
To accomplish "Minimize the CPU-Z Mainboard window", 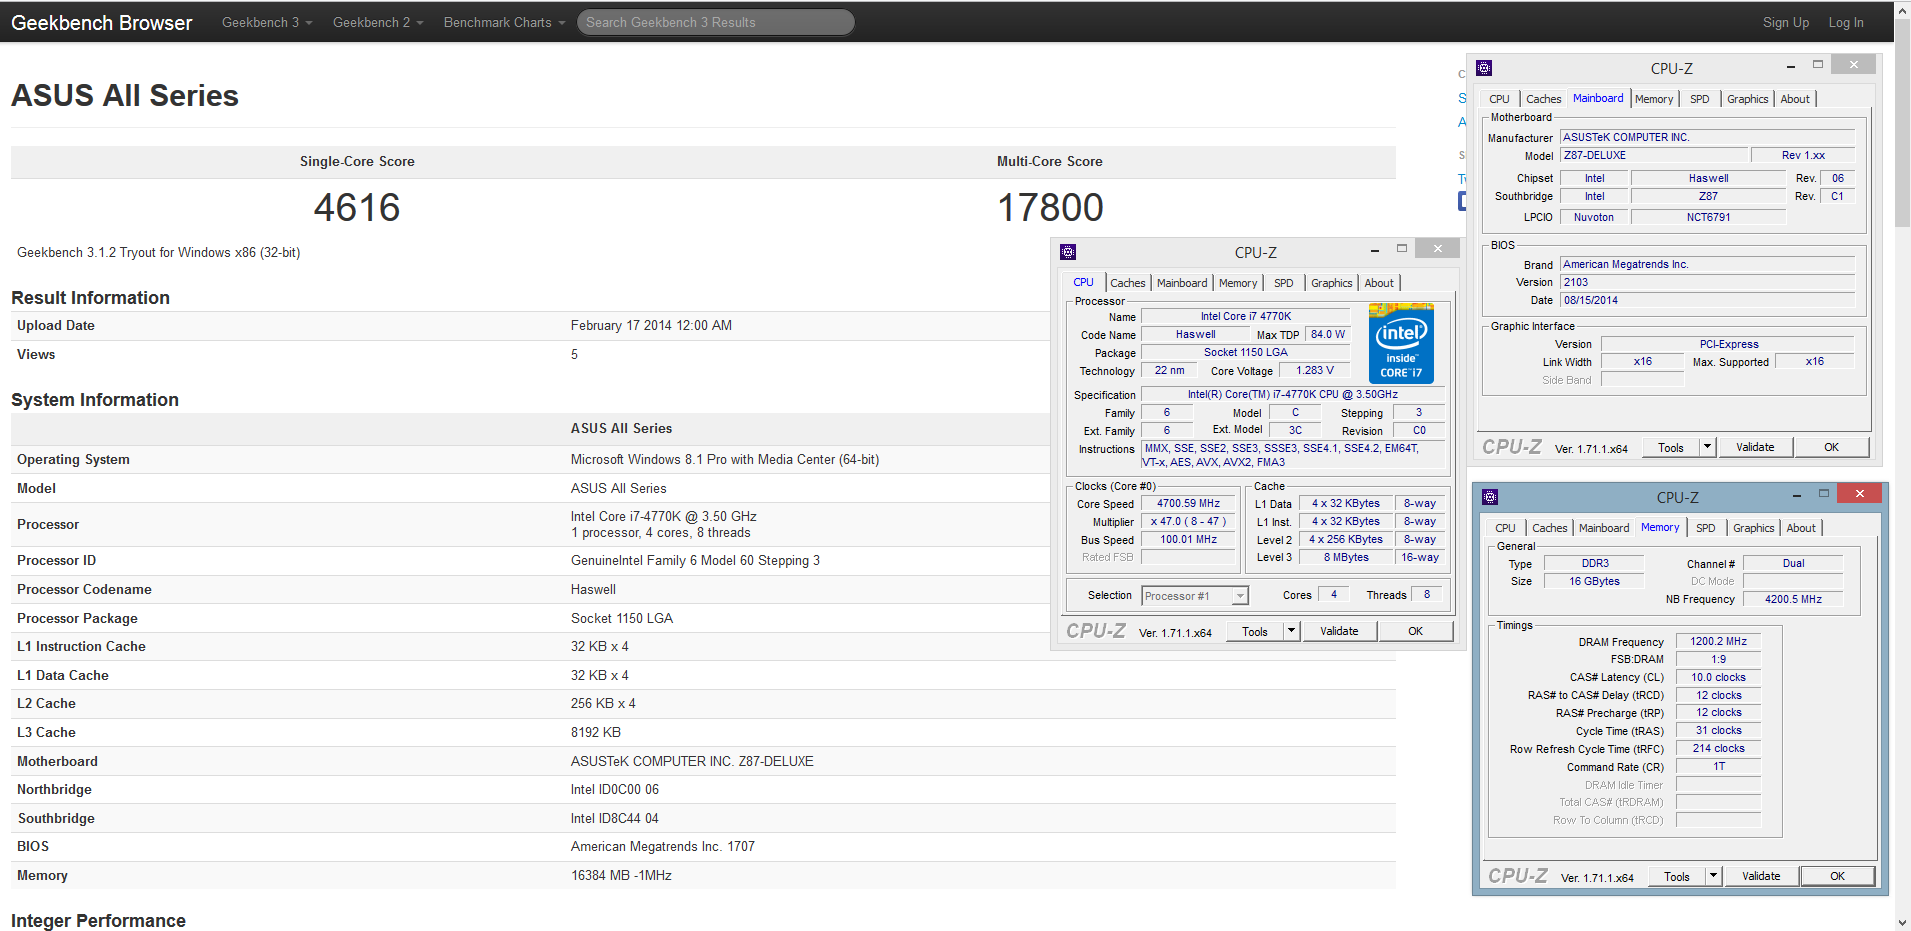I will [1791, 66].
